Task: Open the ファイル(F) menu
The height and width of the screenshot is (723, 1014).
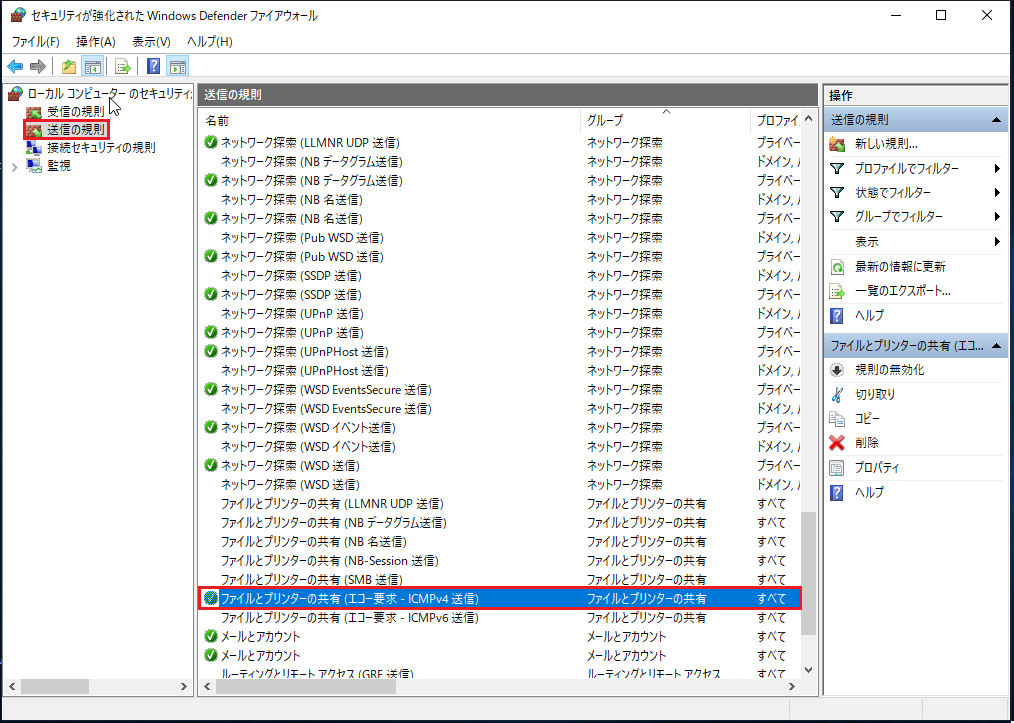Action: point(36,42)
